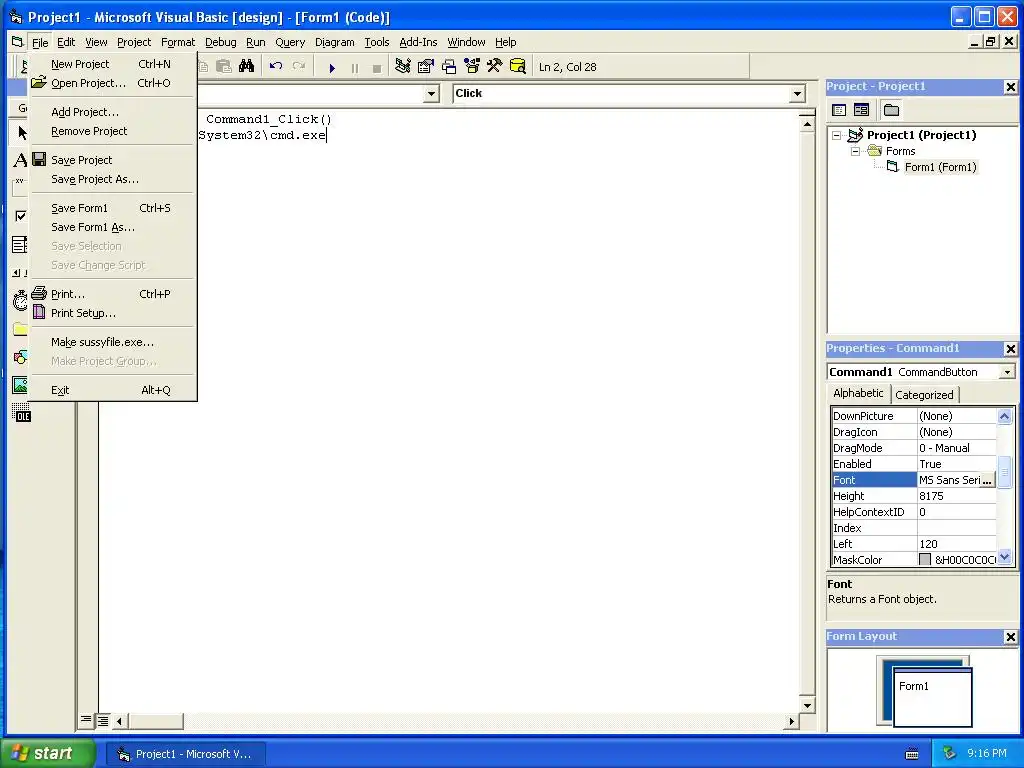Click the Windows start button
The image size is (1024, 768).
click(47, 754)
